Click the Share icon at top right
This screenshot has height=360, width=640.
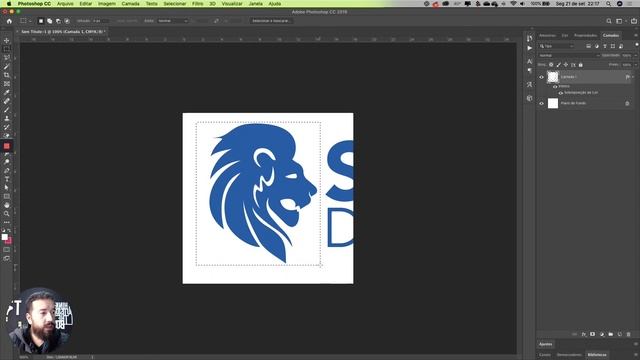tap(634, 21)
